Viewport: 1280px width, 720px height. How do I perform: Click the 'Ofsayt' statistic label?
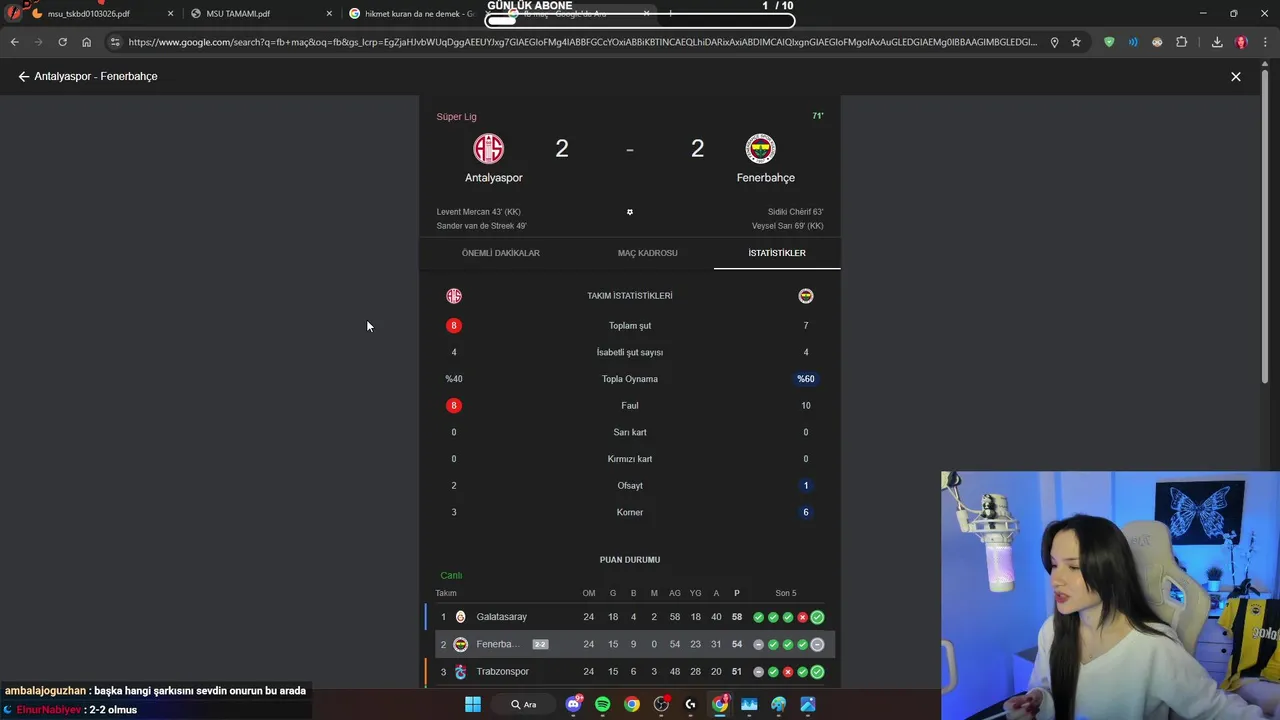(x=630, y=486)
